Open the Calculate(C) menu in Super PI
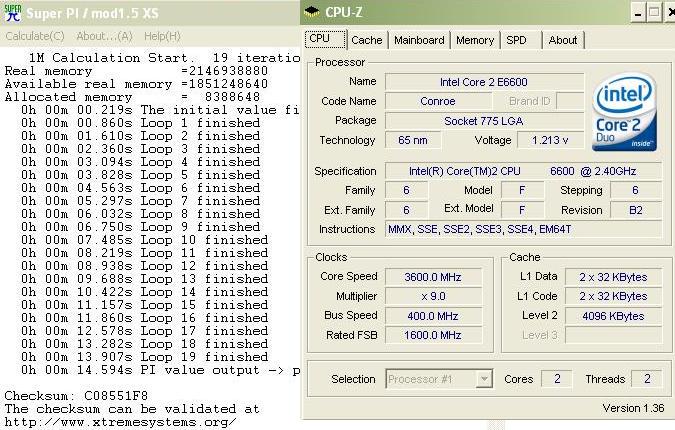 (35, 36)
